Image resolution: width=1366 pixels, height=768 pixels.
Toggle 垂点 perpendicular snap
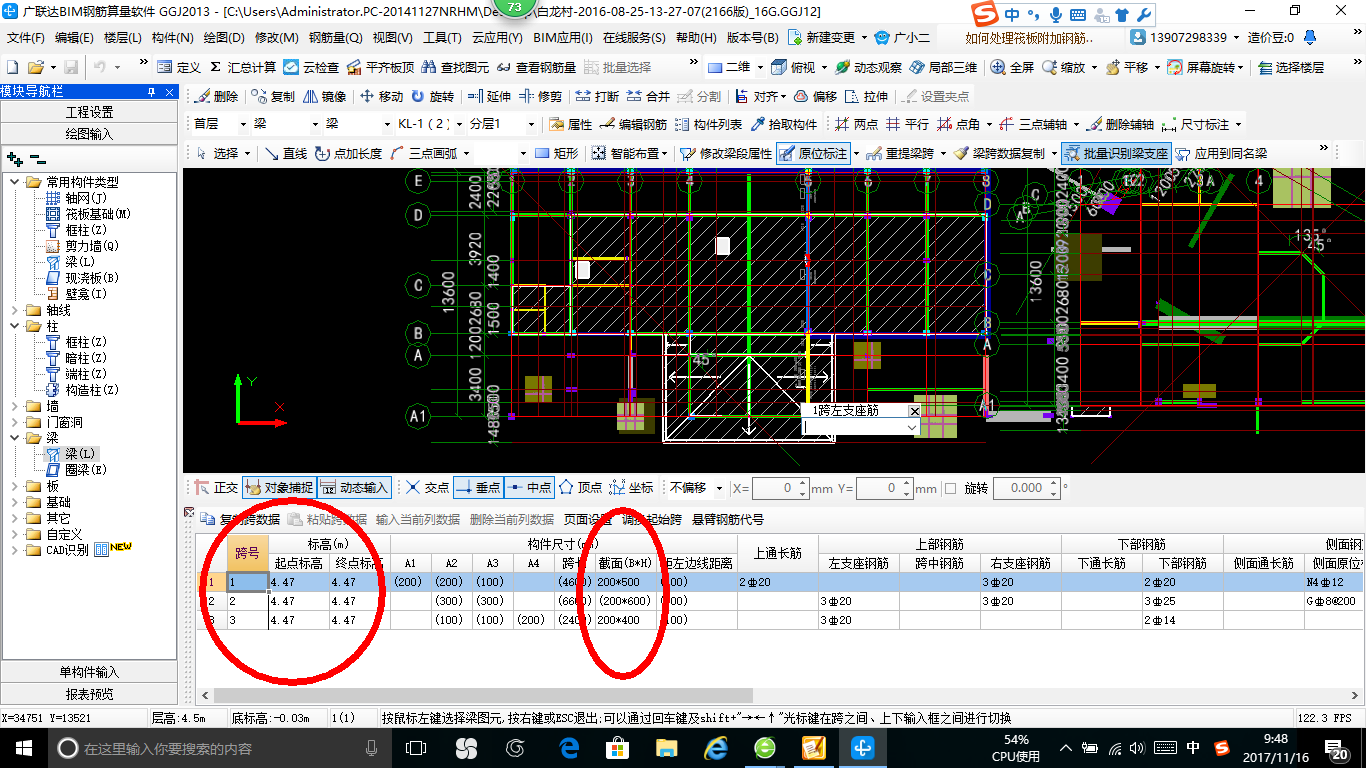coord(478,488)
